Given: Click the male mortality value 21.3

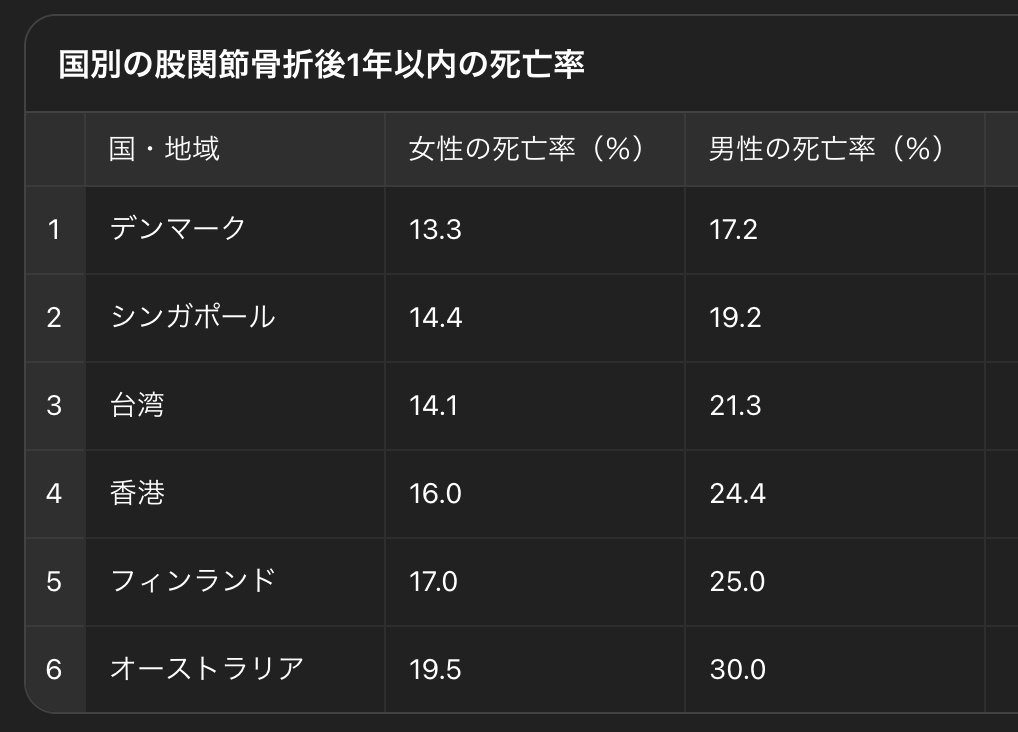Looking at the screenshot, I should pyautogui.click(x=735, y=406).
